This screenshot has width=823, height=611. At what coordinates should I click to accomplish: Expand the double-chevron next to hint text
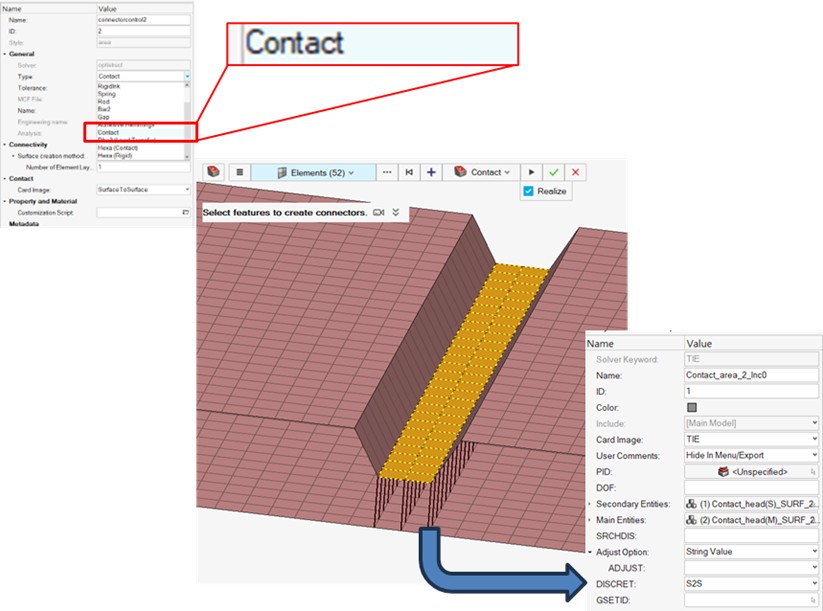click(396, 213)
